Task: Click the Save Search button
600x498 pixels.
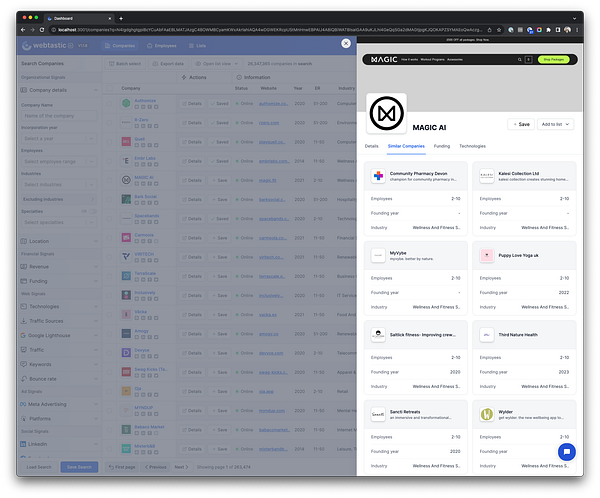Action: click(x=79, y=467)
